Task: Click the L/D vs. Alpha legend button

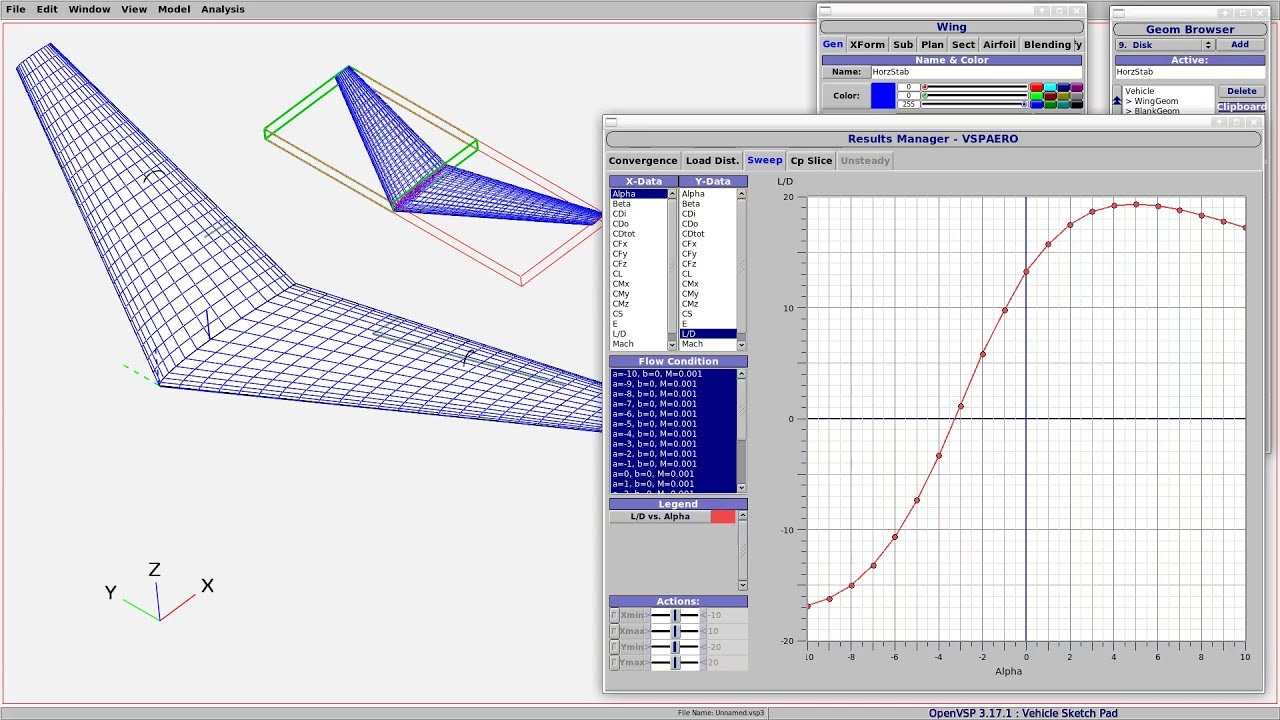Action: pyautogui.click(x=660, y=517)
